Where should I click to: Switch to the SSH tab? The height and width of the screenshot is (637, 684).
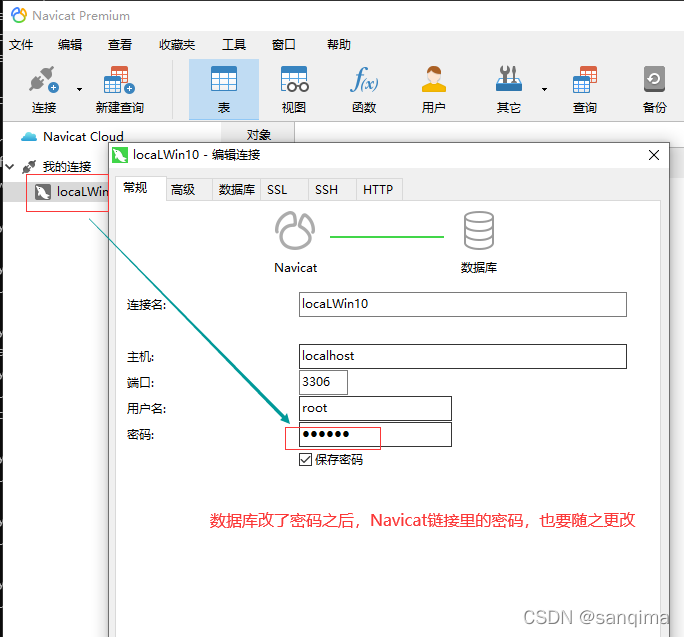pyautogui.click(x=332, y=189)
